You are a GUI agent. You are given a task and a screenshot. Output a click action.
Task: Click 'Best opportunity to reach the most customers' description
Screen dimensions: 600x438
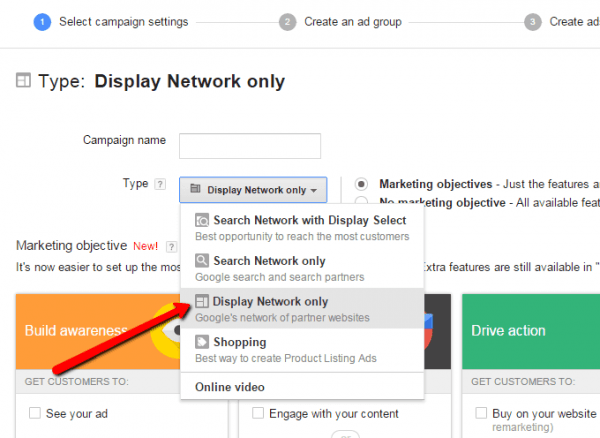pyautogui.click(x=302, y=236)
